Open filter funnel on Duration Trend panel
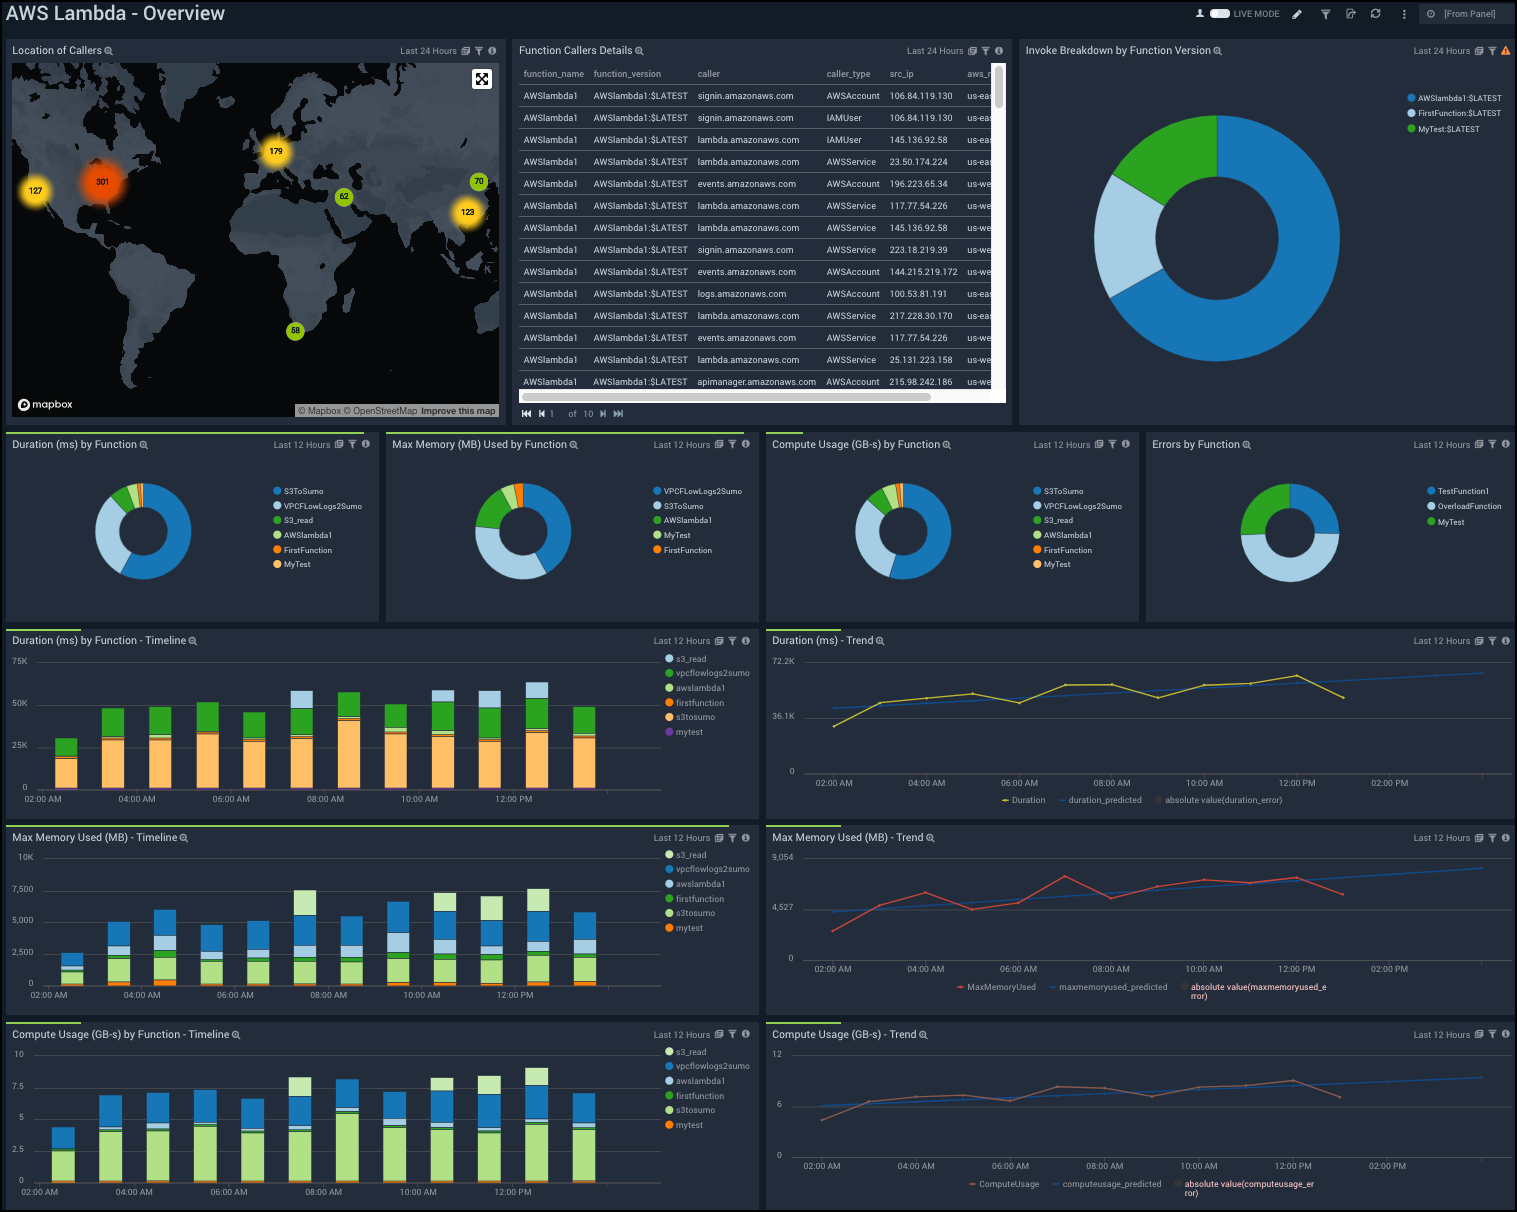1517x1212 pixels. (x=1492, y=641)
